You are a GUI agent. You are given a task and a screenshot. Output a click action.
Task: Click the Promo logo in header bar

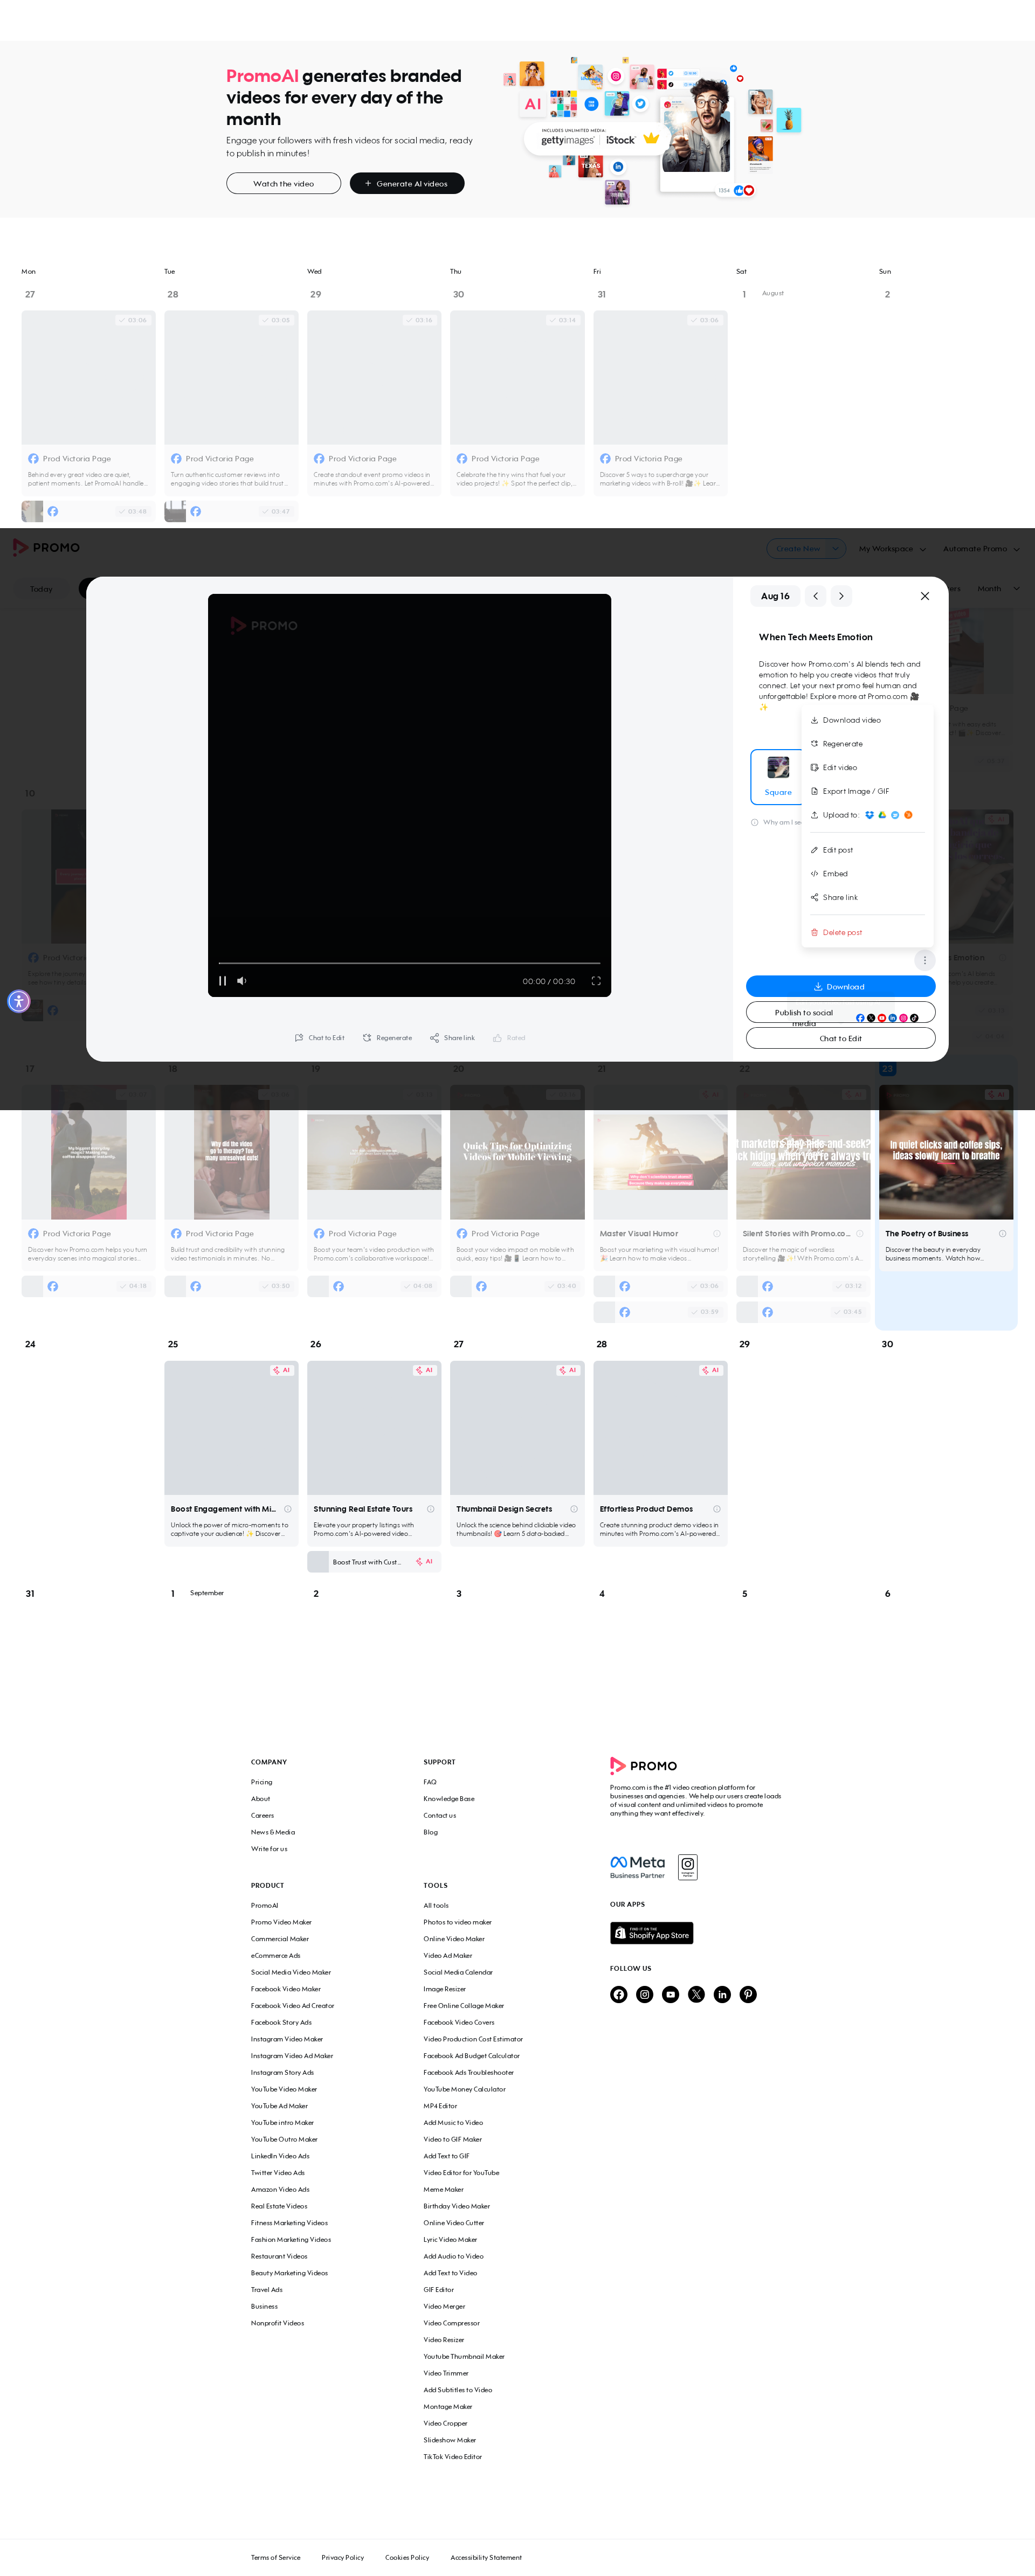(x=46, y=548)
